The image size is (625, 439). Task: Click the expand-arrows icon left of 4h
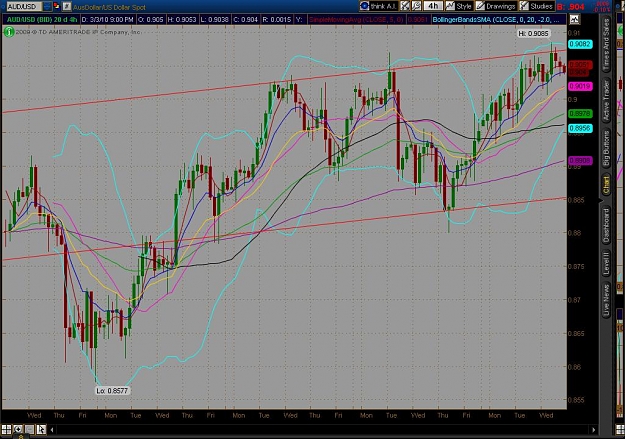point(405,6)
